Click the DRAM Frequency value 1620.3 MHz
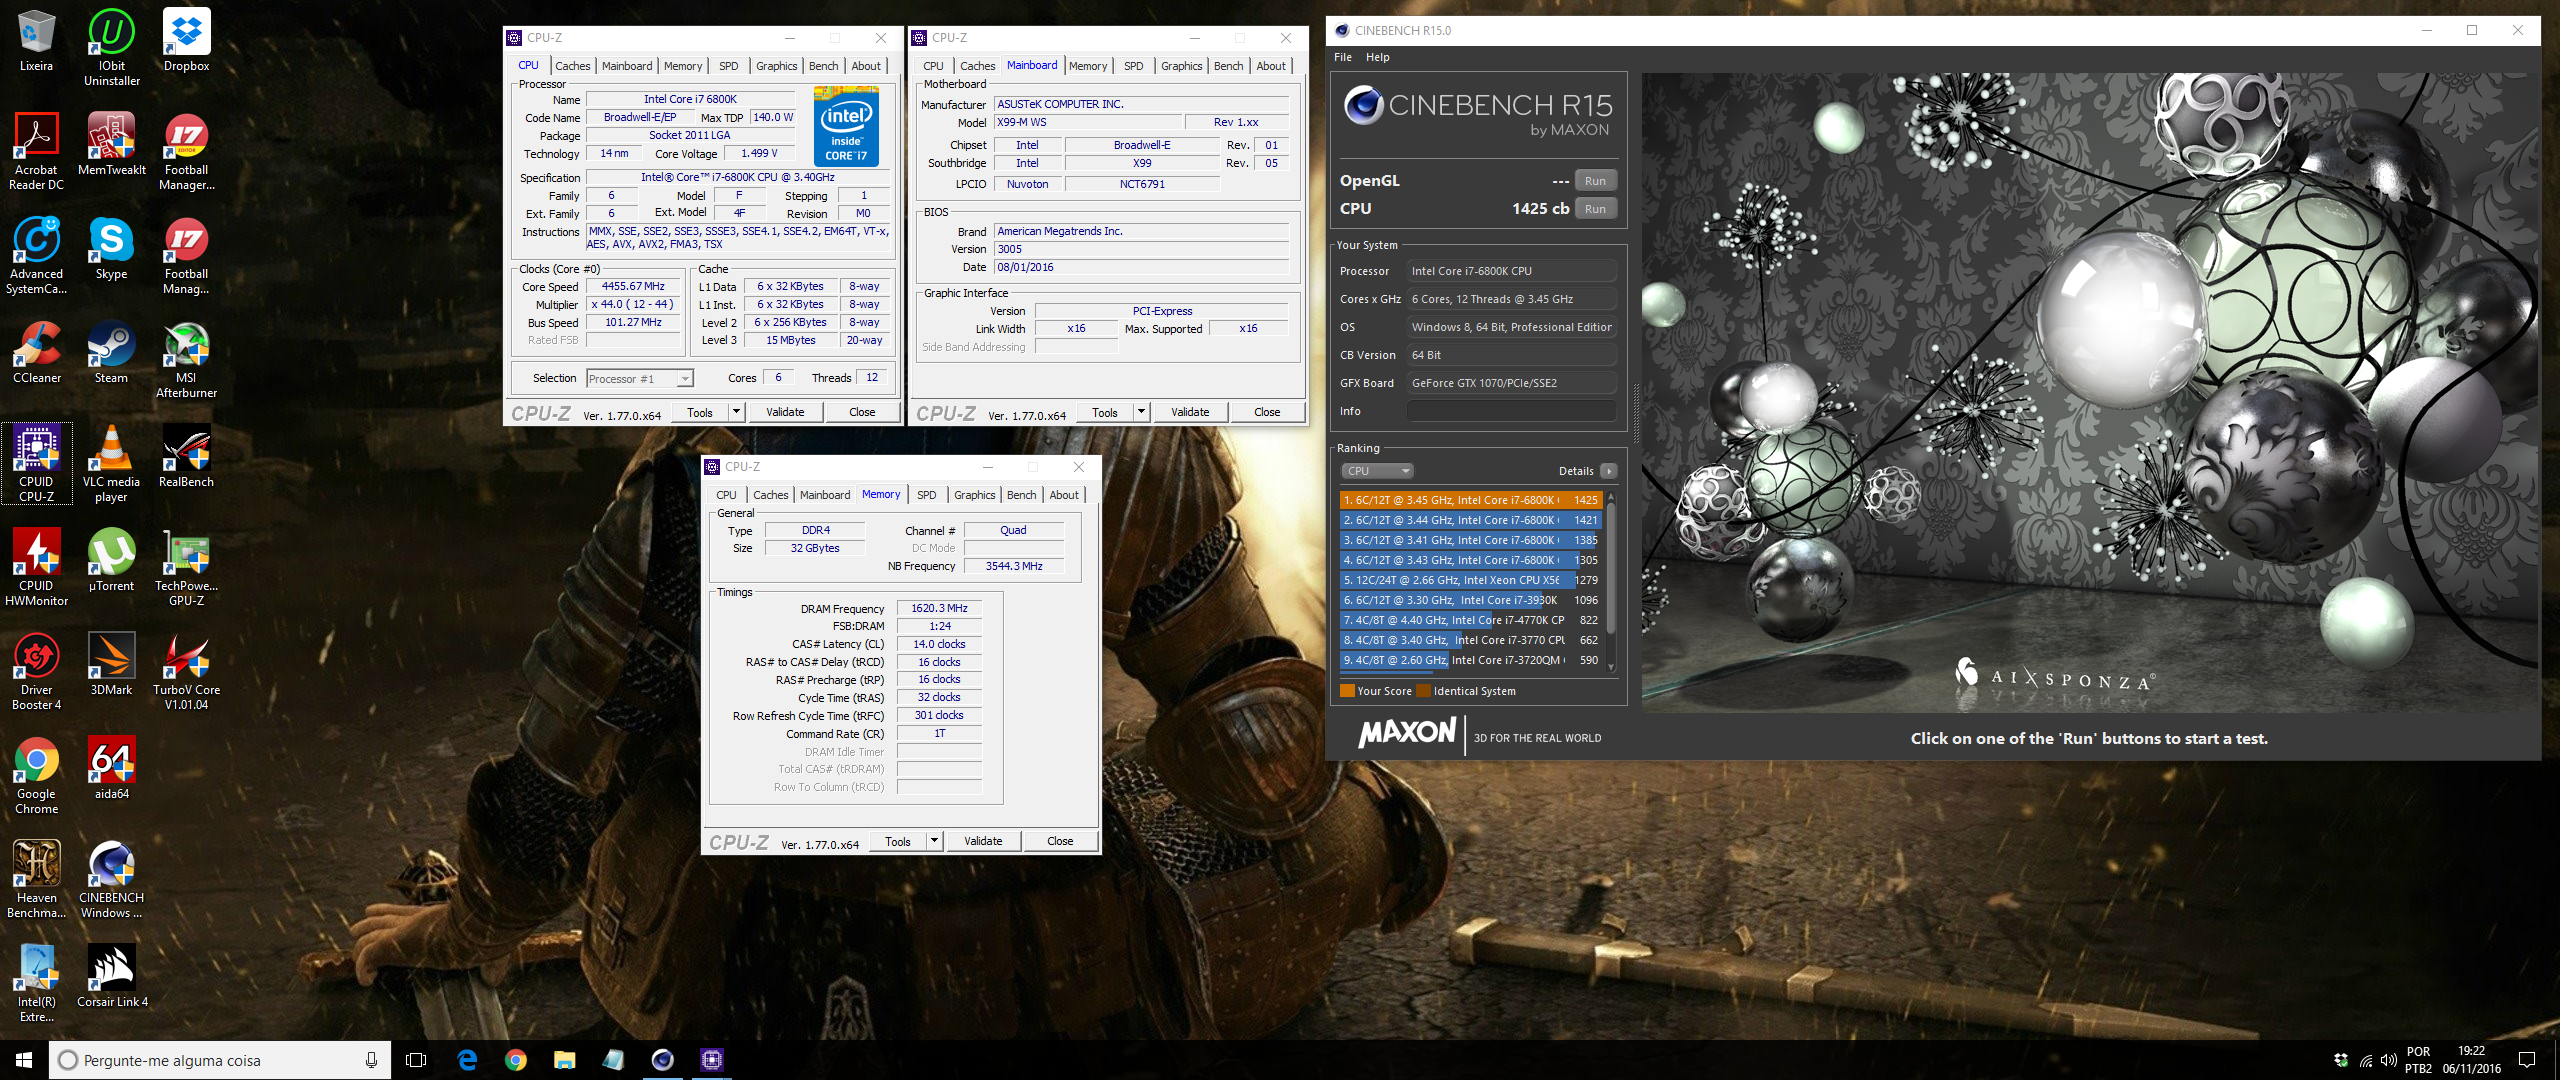Screen dimensions: 2560x1080 [x=939, y=608]
